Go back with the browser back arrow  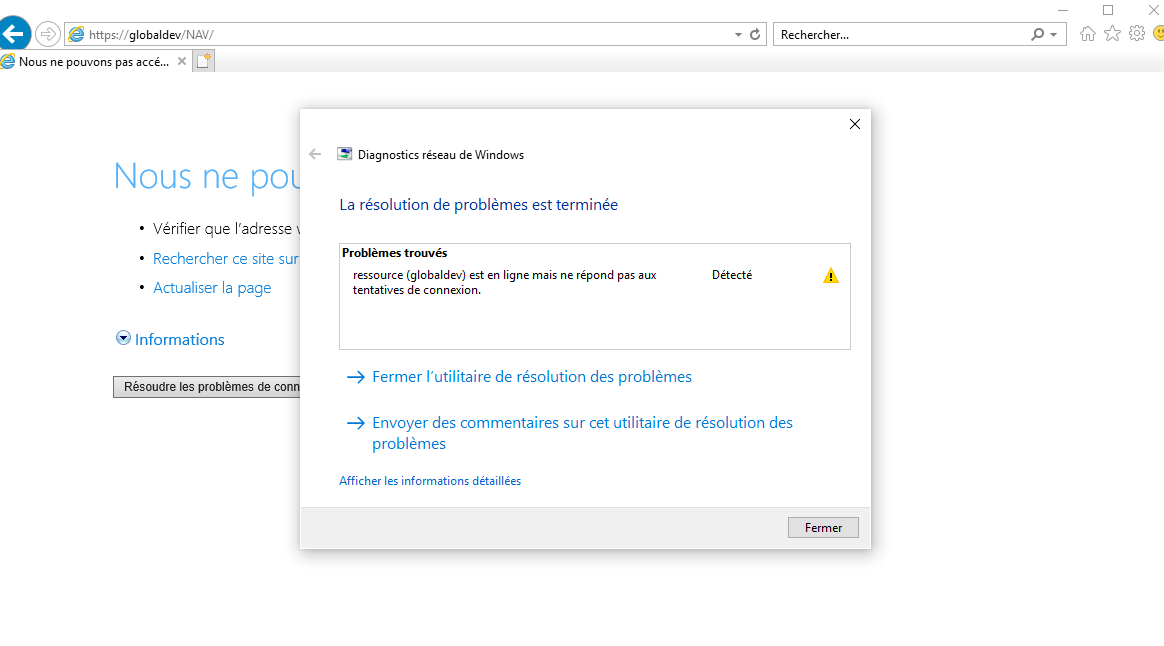(x=13, y=34)
